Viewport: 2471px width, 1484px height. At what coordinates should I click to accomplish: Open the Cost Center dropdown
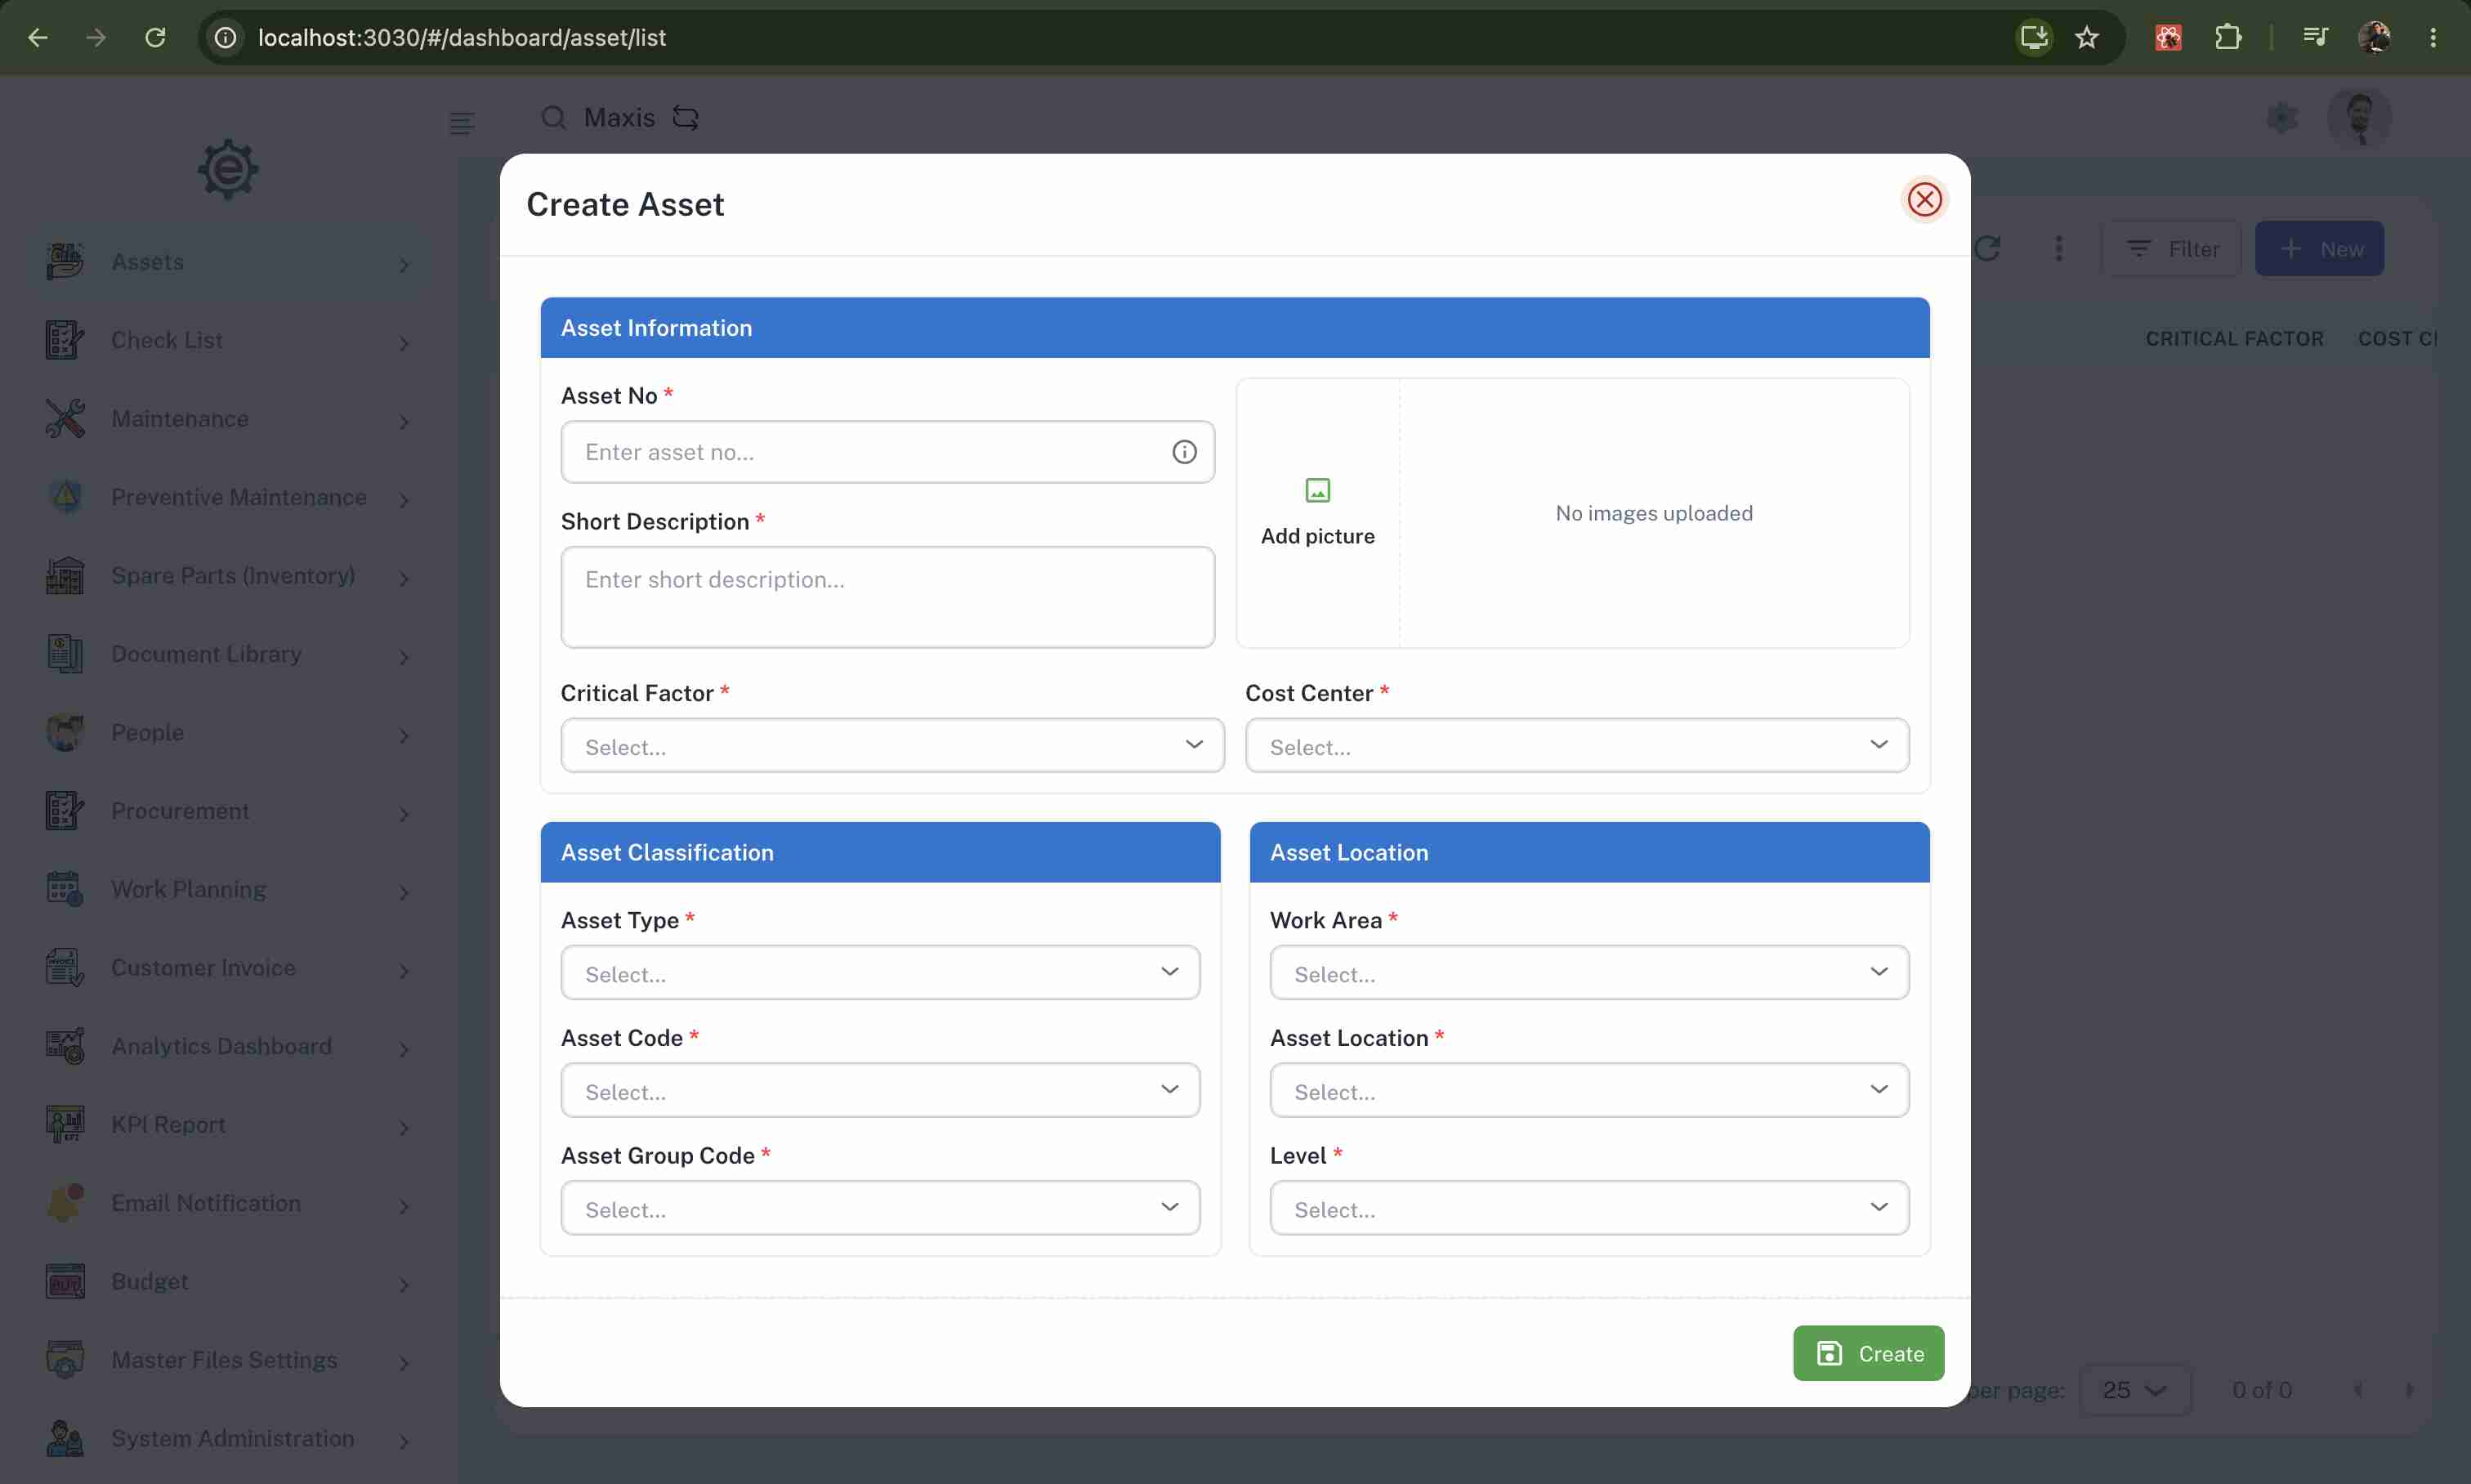[x=1576, y=746]
